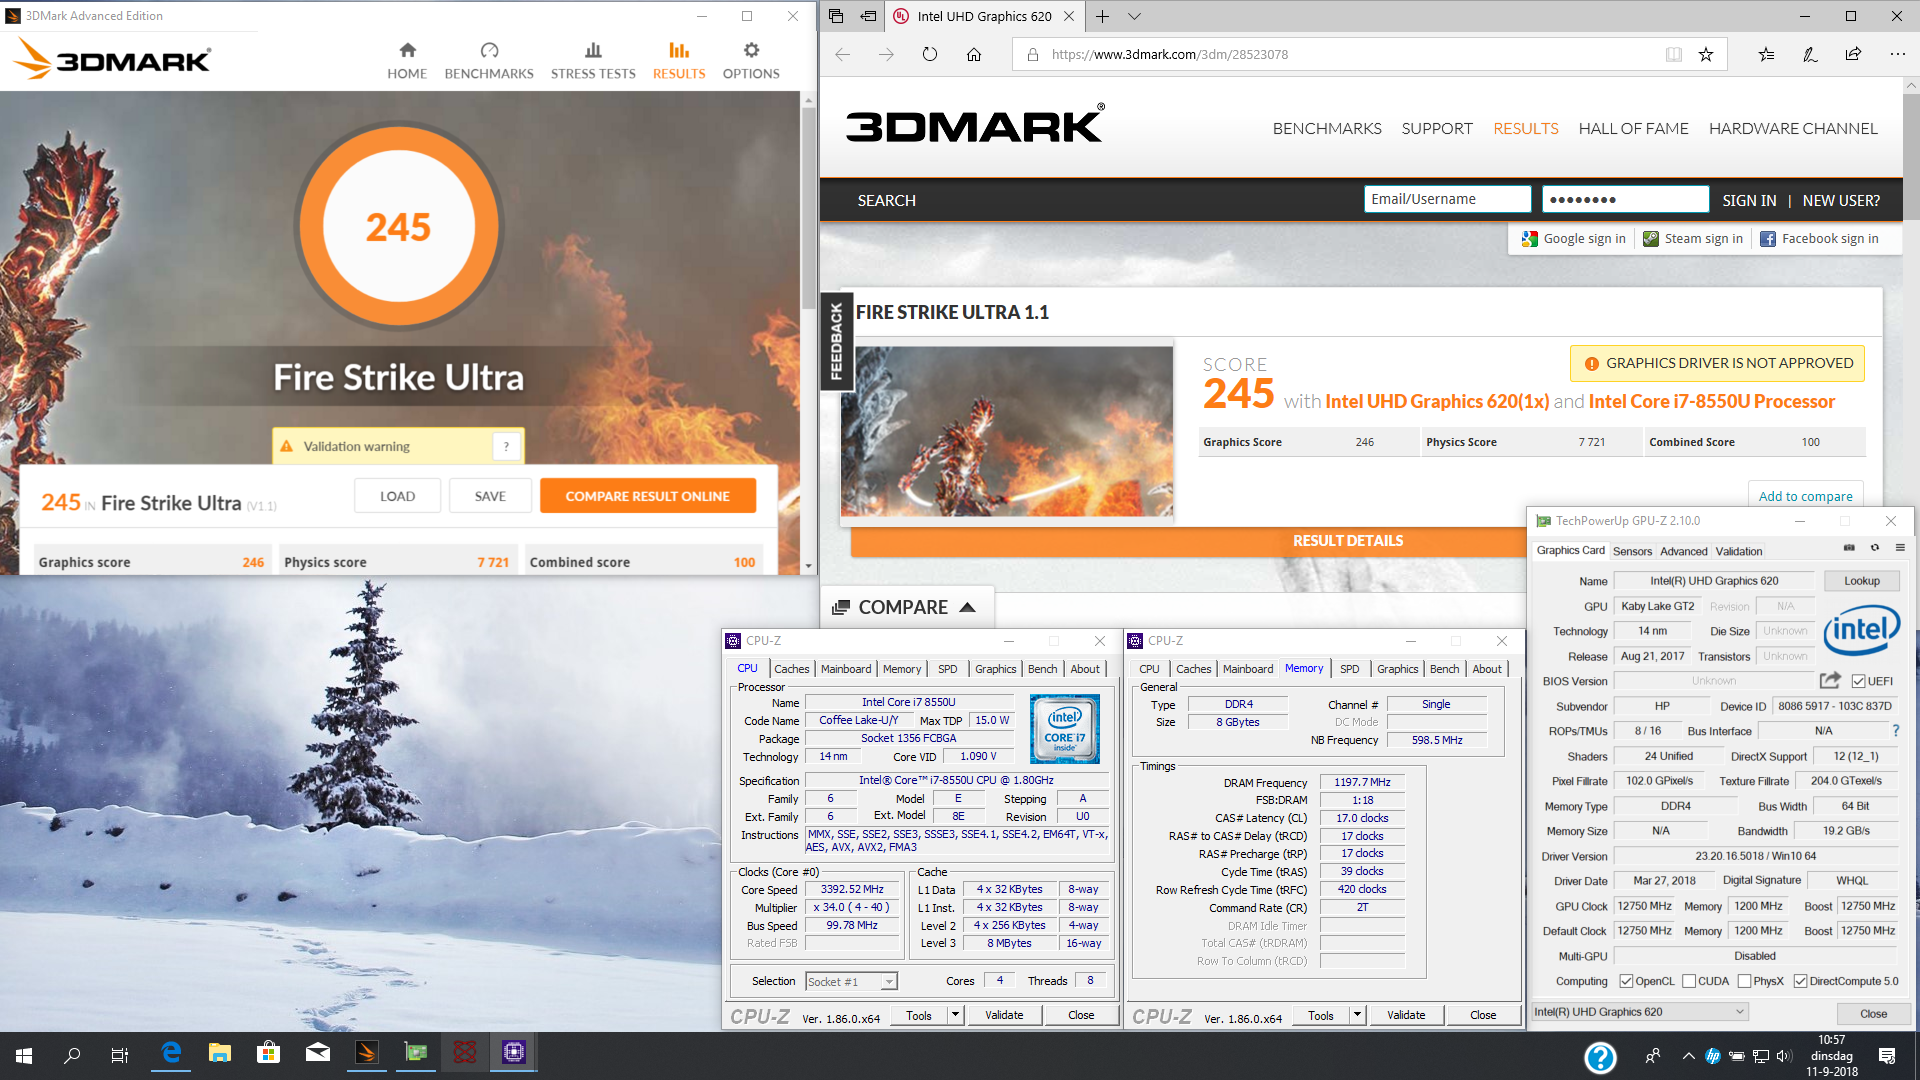Open the volume control in system tray

pyautogui.click(x=1784, y=1056)
